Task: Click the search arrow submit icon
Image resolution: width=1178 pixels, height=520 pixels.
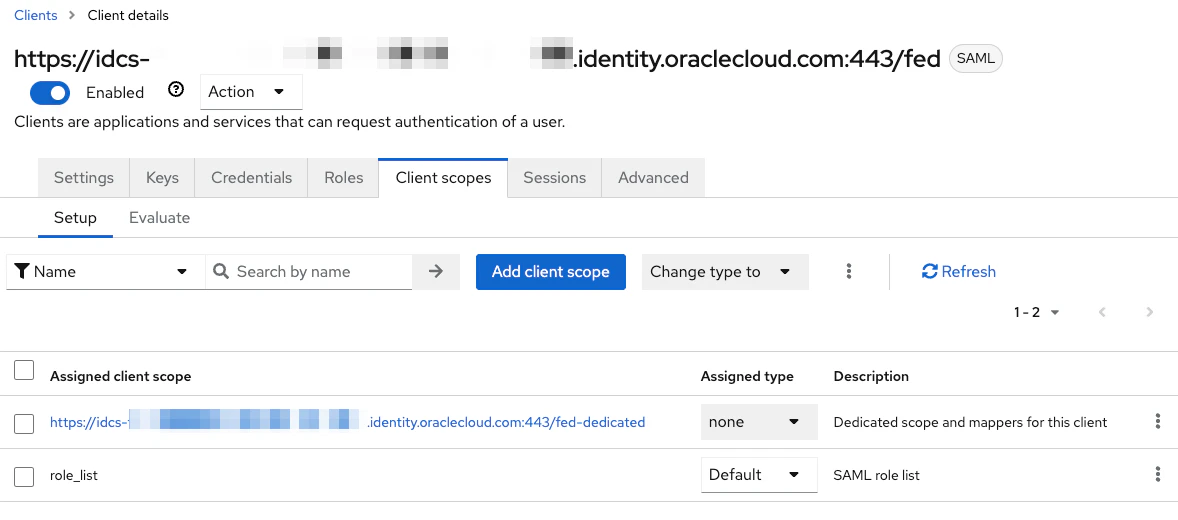Action: point(436,271)
